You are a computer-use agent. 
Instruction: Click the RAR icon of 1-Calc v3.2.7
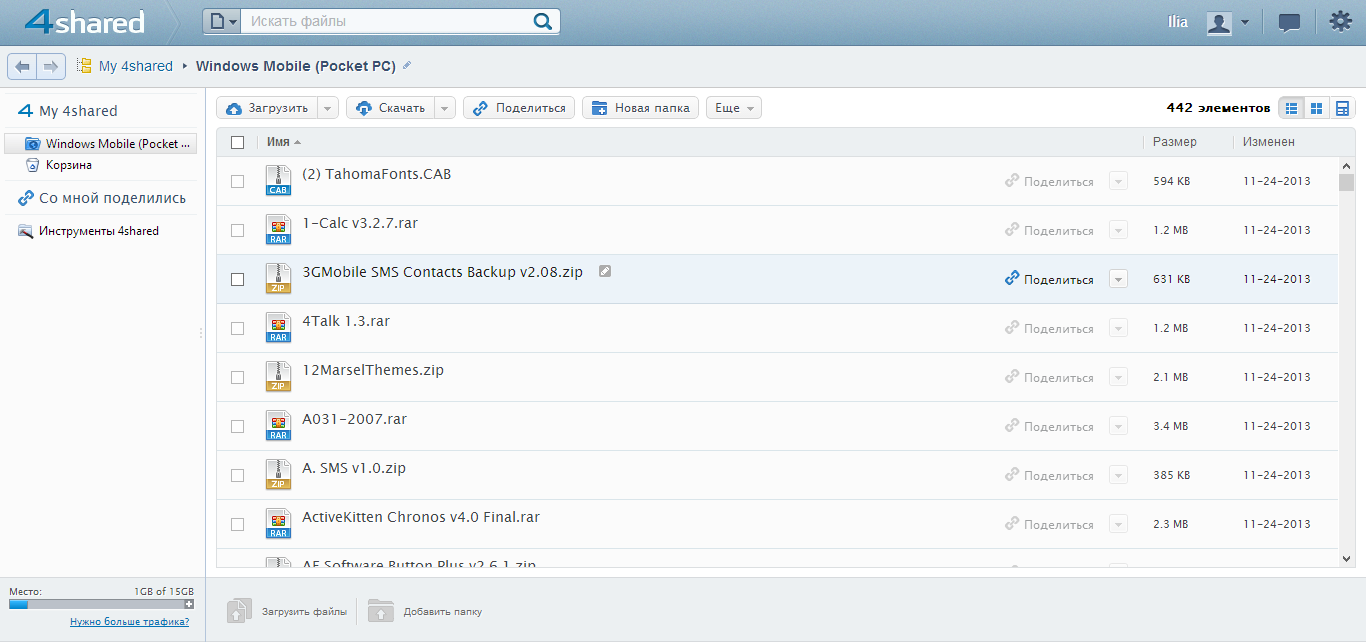[278, 230]
